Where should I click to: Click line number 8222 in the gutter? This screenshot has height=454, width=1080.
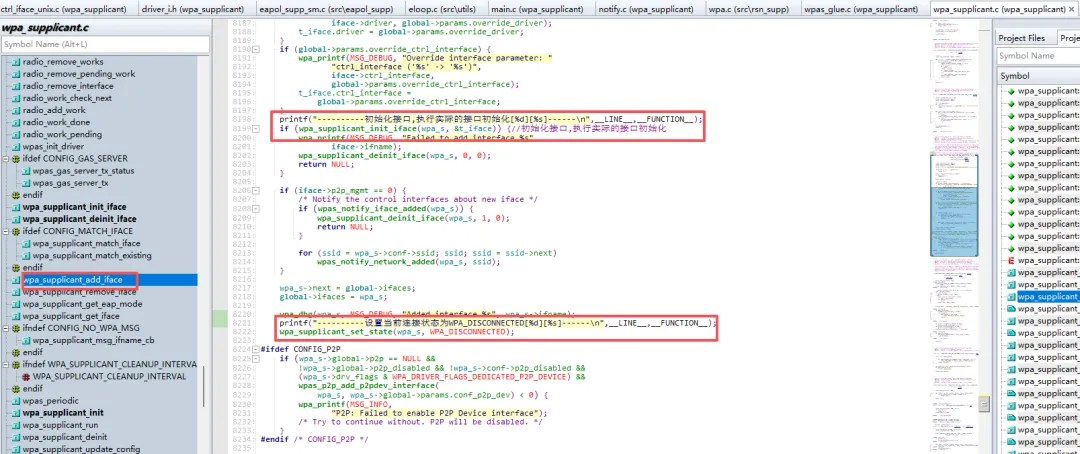tap(241, 331)
